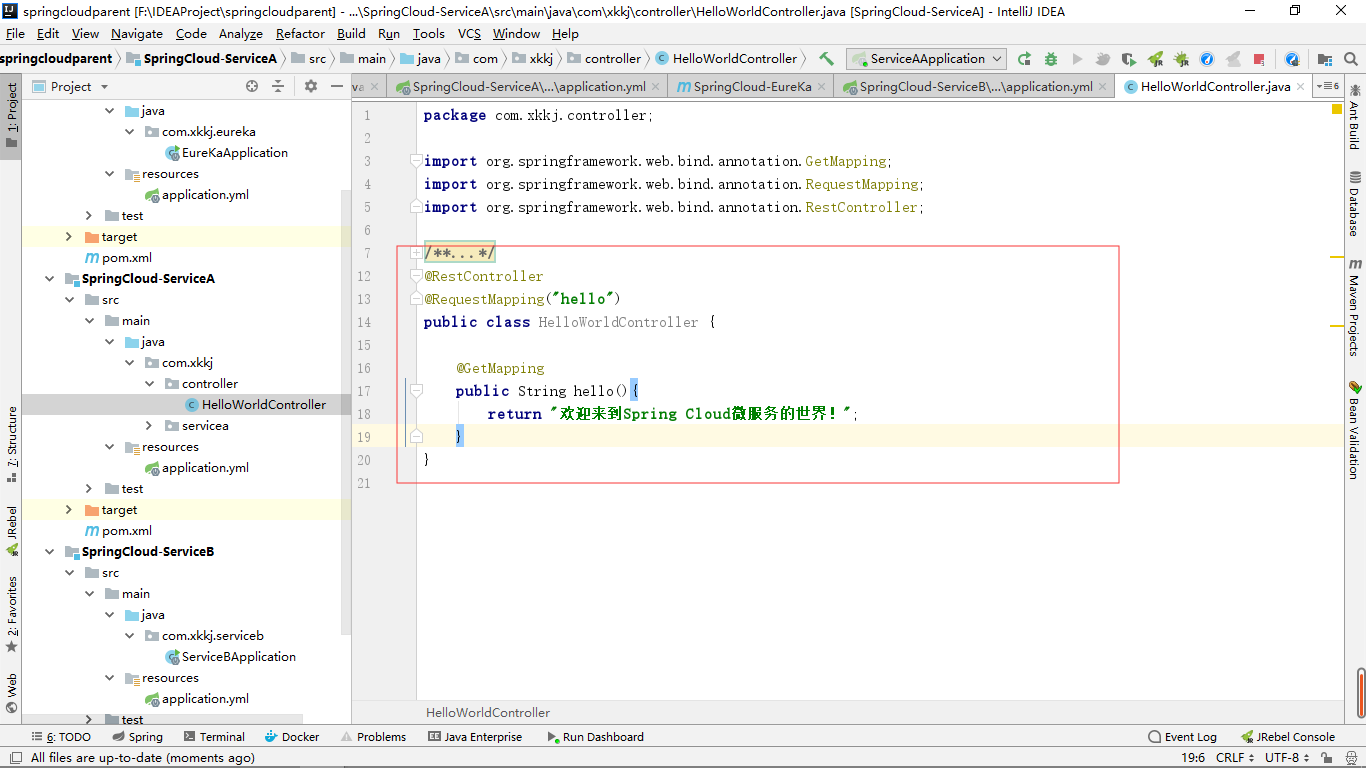Hide the Project panel with the arrow icon

[x=335, y=87]
